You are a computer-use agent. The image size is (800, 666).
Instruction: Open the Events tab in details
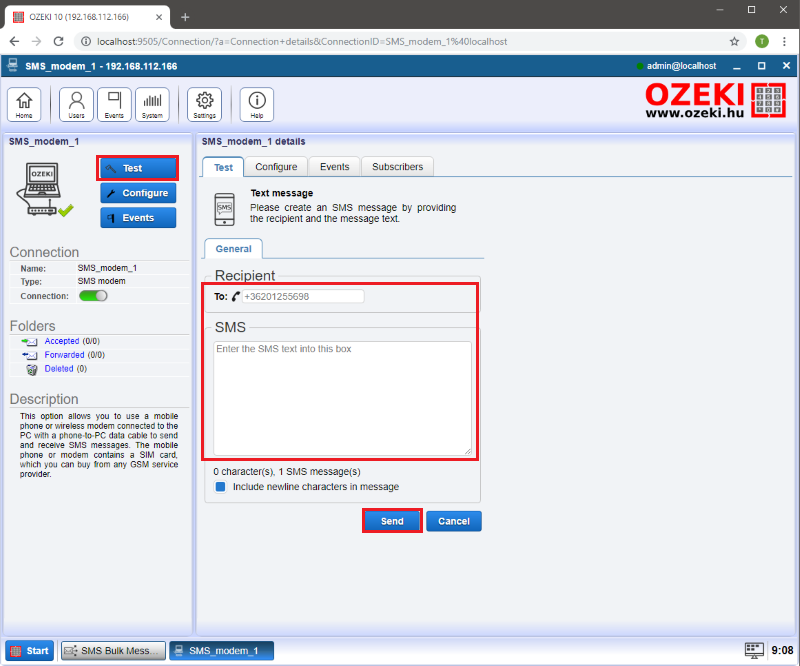point(334,167)
